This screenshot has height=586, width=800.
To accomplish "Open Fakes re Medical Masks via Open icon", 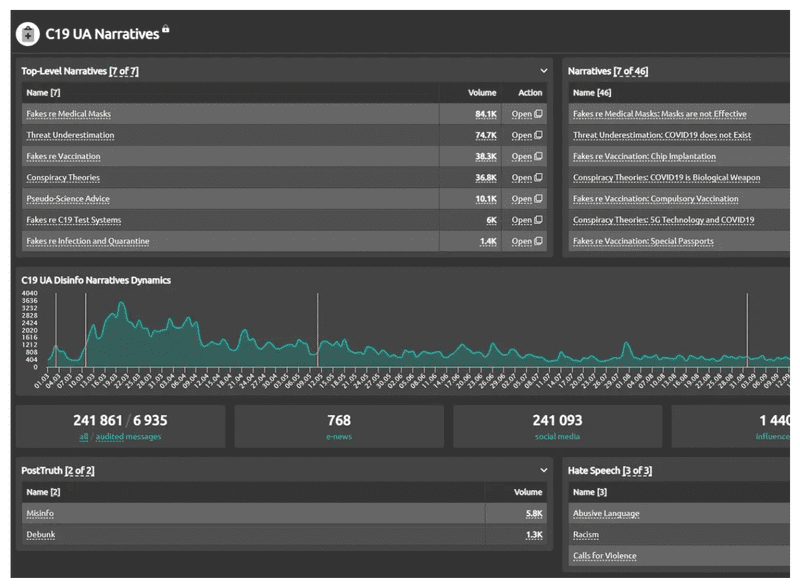I will point(538,114).
